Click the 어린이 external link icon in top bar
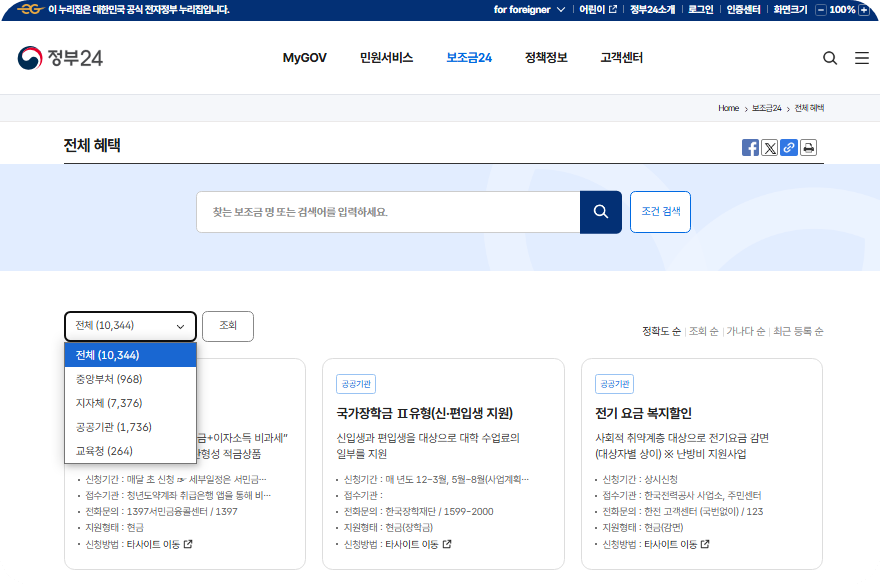Viewport: 880px width, 584px height. 610,9
